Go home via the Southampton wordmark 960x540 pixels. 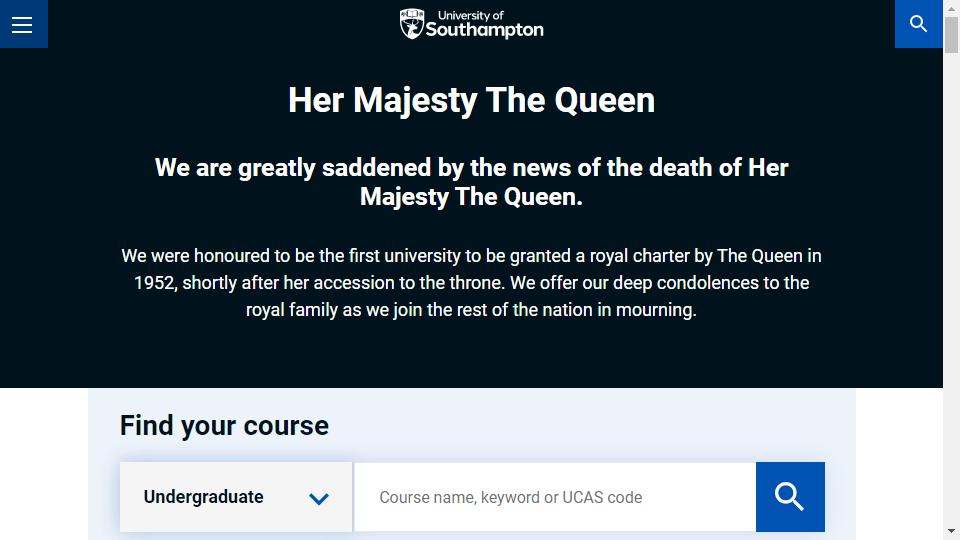pos(484,29)
